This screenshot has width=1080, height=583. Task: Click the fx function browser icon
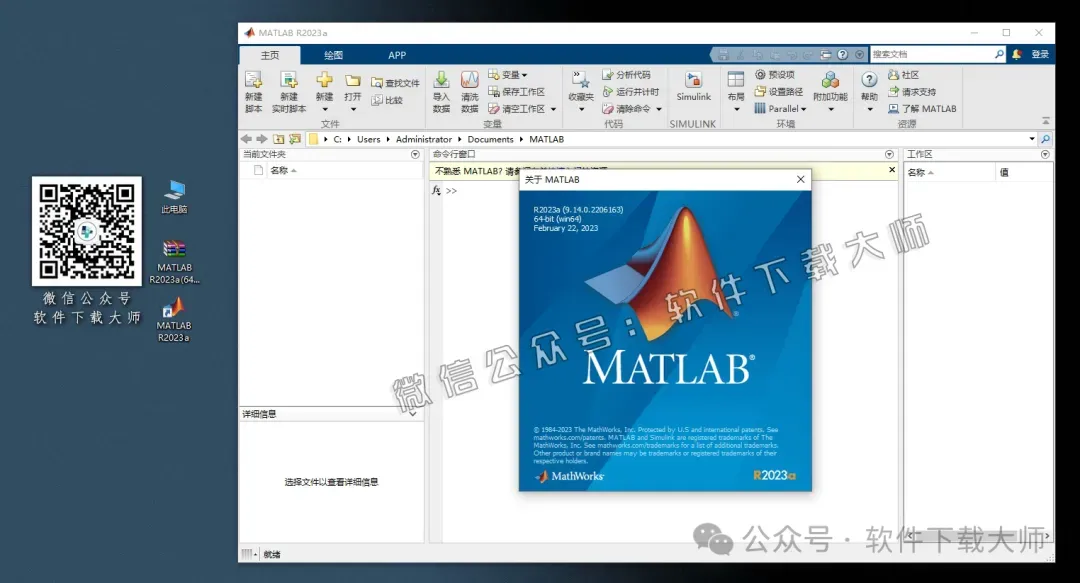(x=436, y=190)
